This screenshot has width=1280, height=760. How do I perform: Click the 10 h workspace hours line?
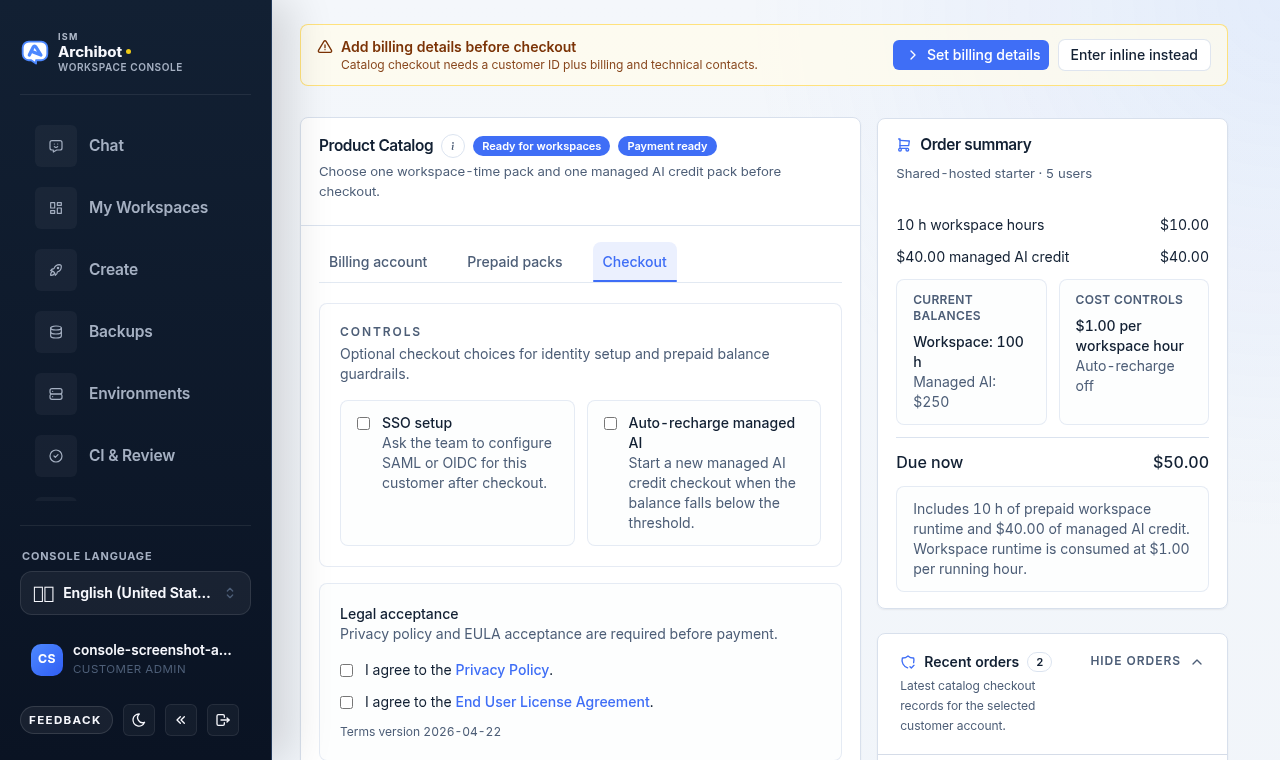point(1052,225)
